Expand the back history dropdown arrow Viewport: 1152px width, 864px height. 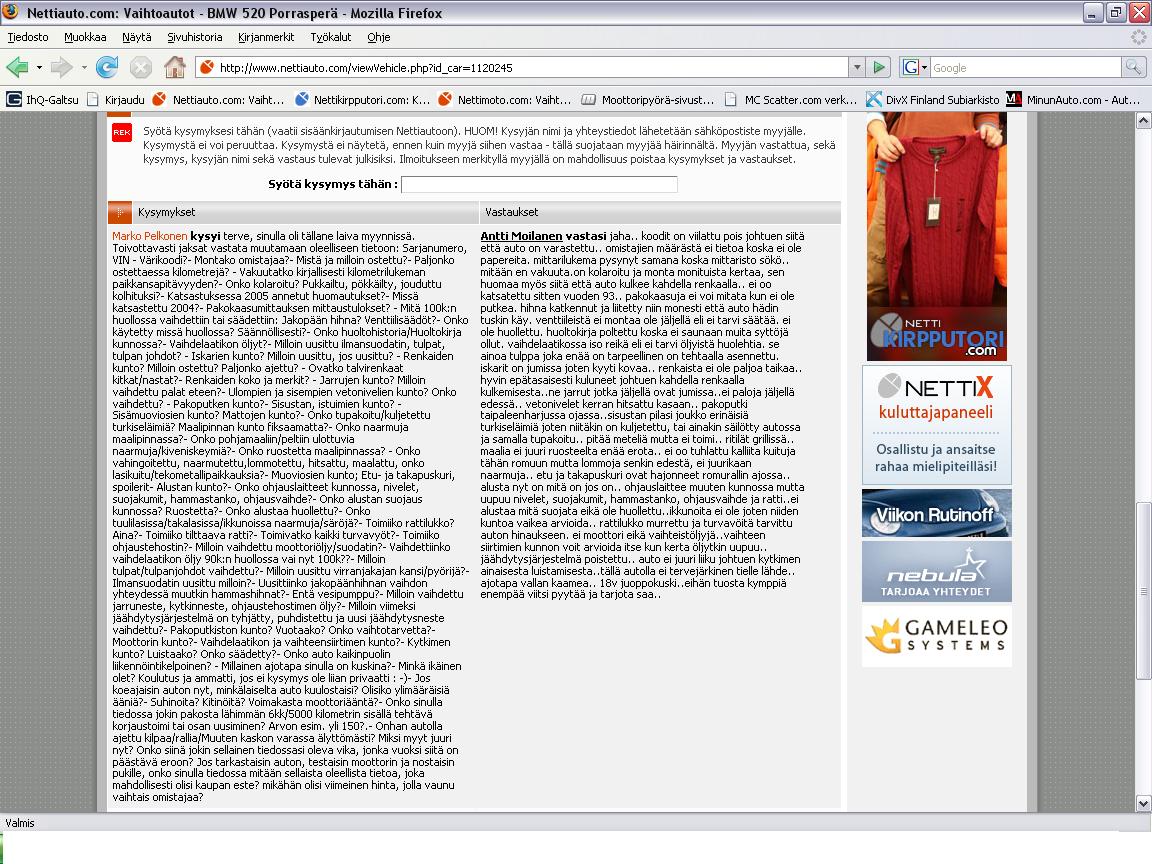coord(39,68)
